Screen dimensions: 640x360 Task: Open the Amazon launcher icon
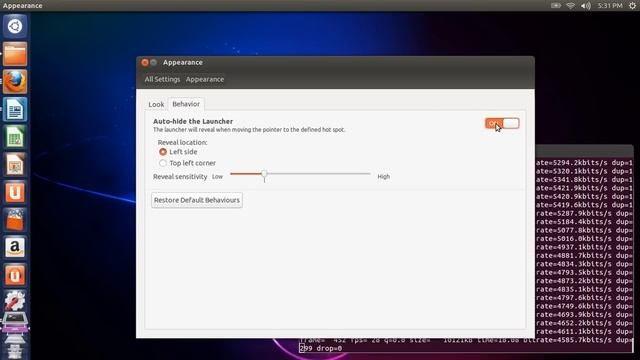15,247
